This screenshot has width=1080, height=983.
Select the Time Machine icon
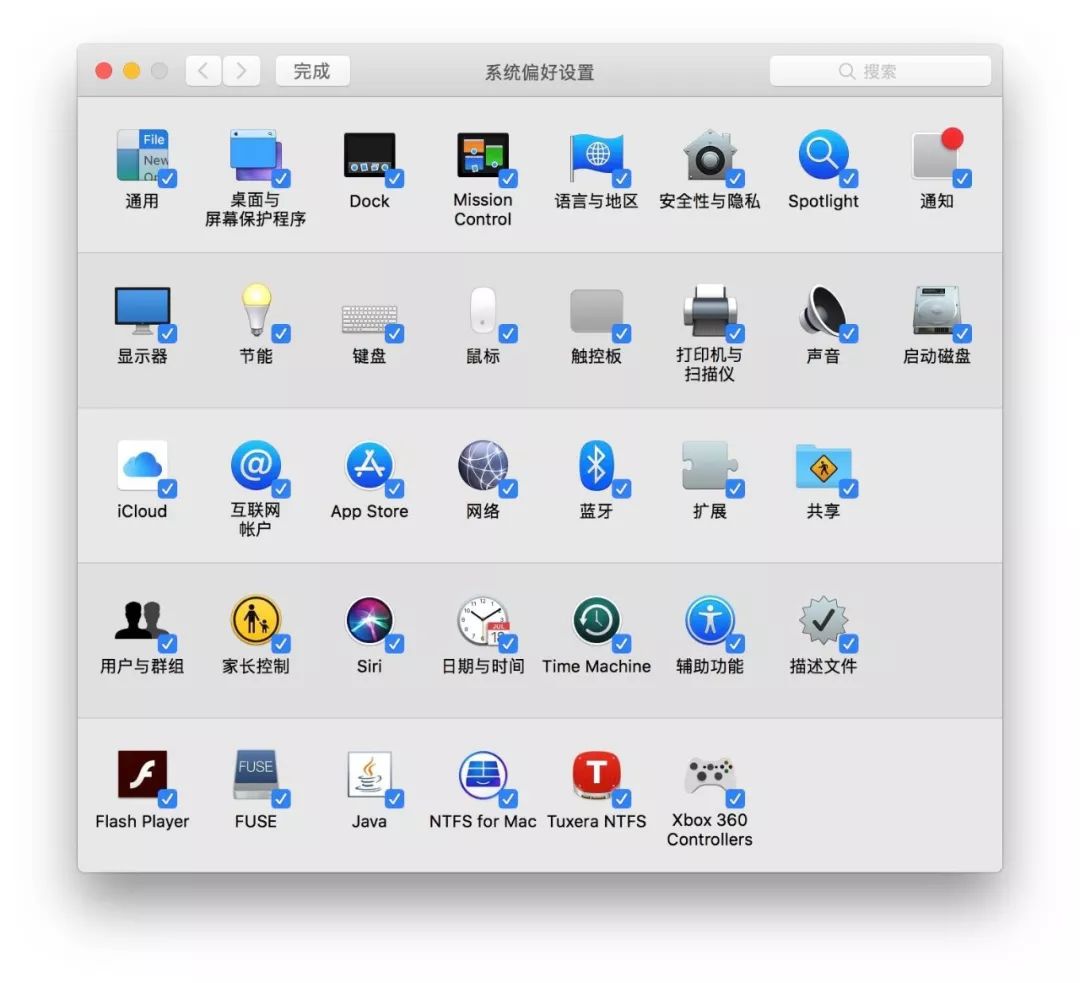tap(596, 621)
